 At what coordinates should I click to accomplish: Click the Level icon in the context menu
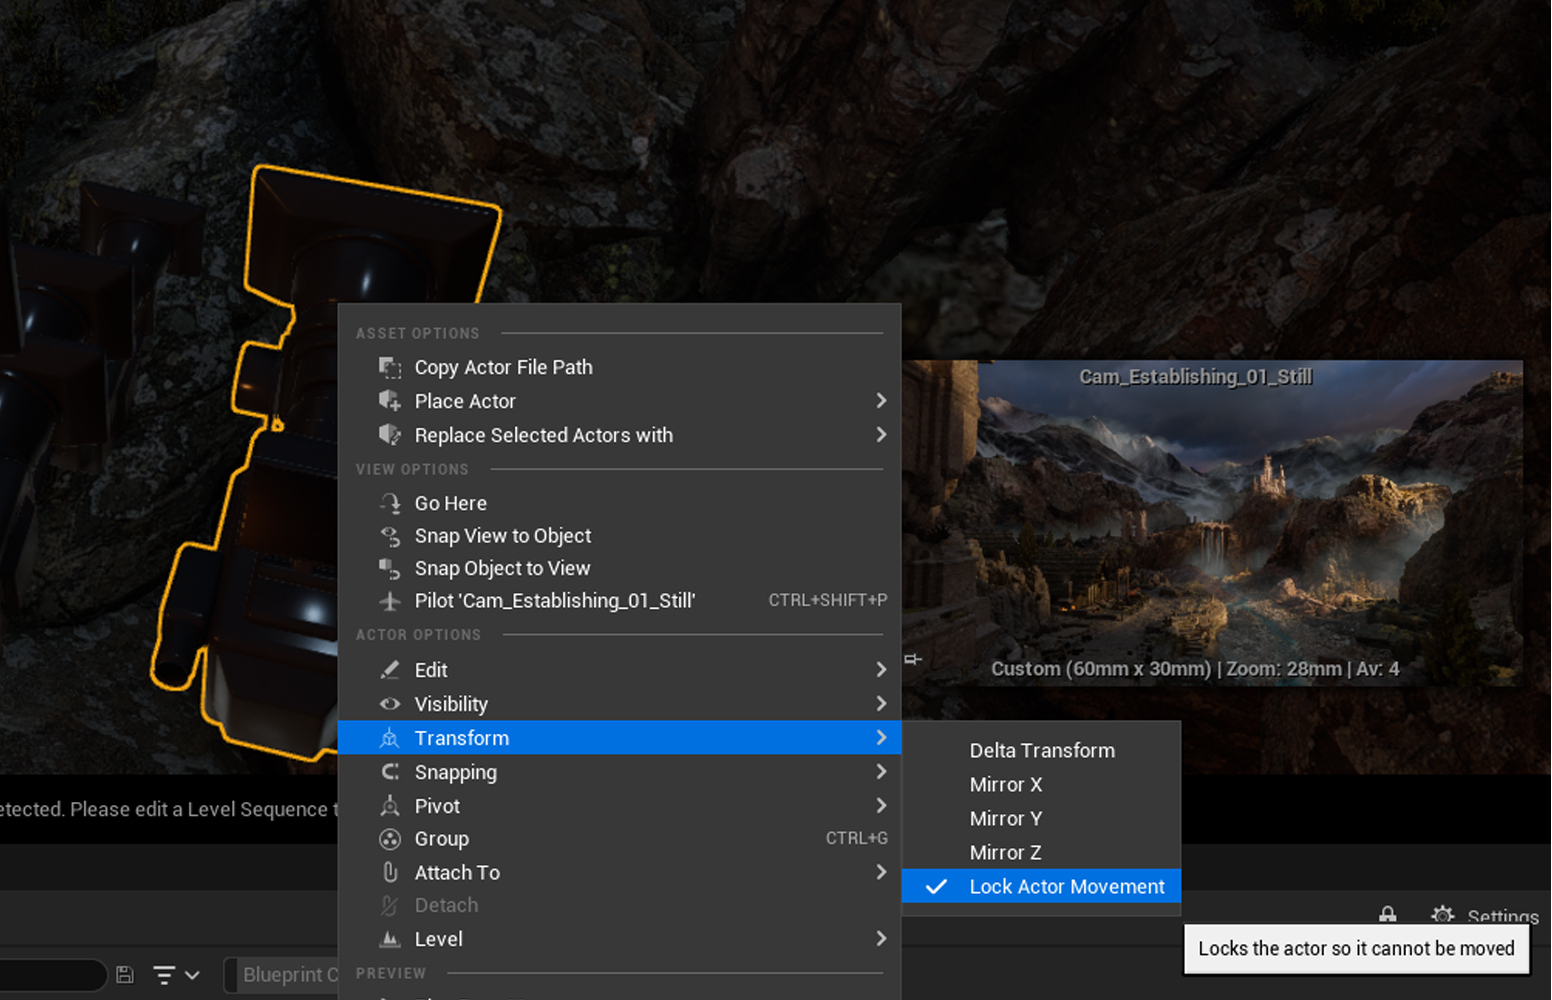(x=390, y=939)
